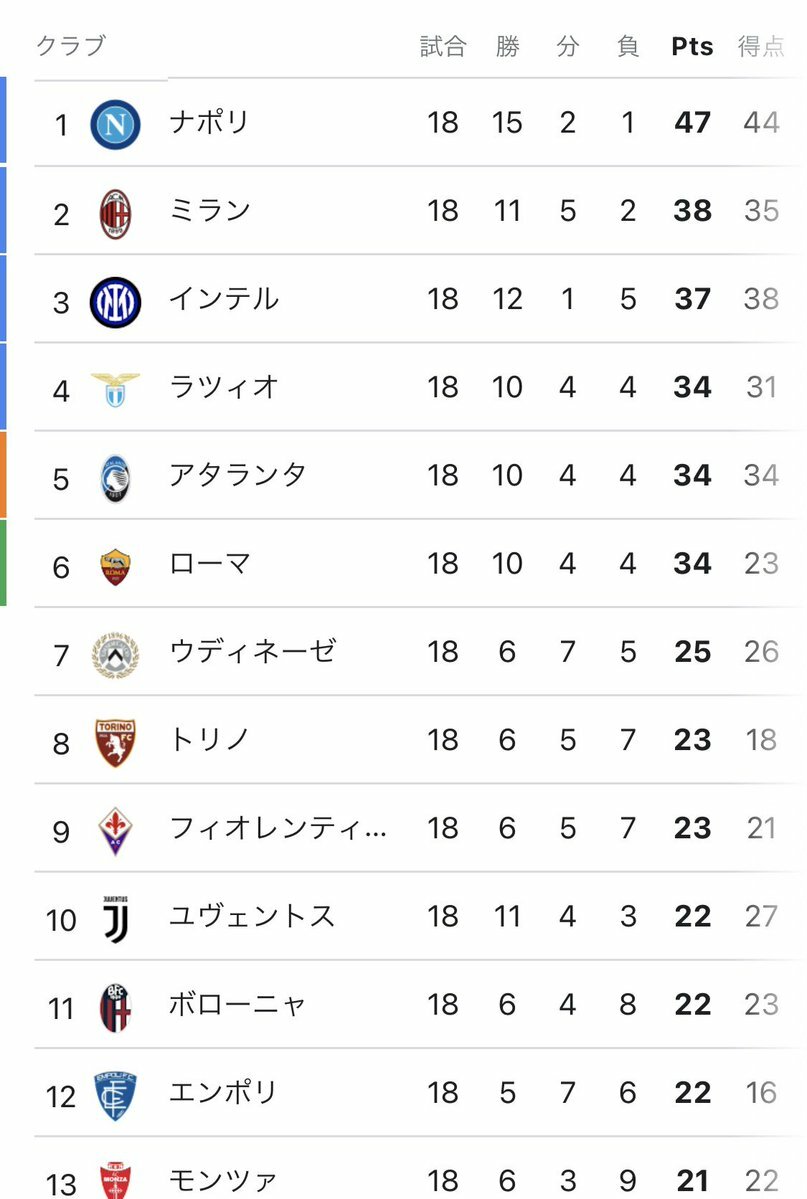Select the Bologna club crest

[x=115, y=1006]
